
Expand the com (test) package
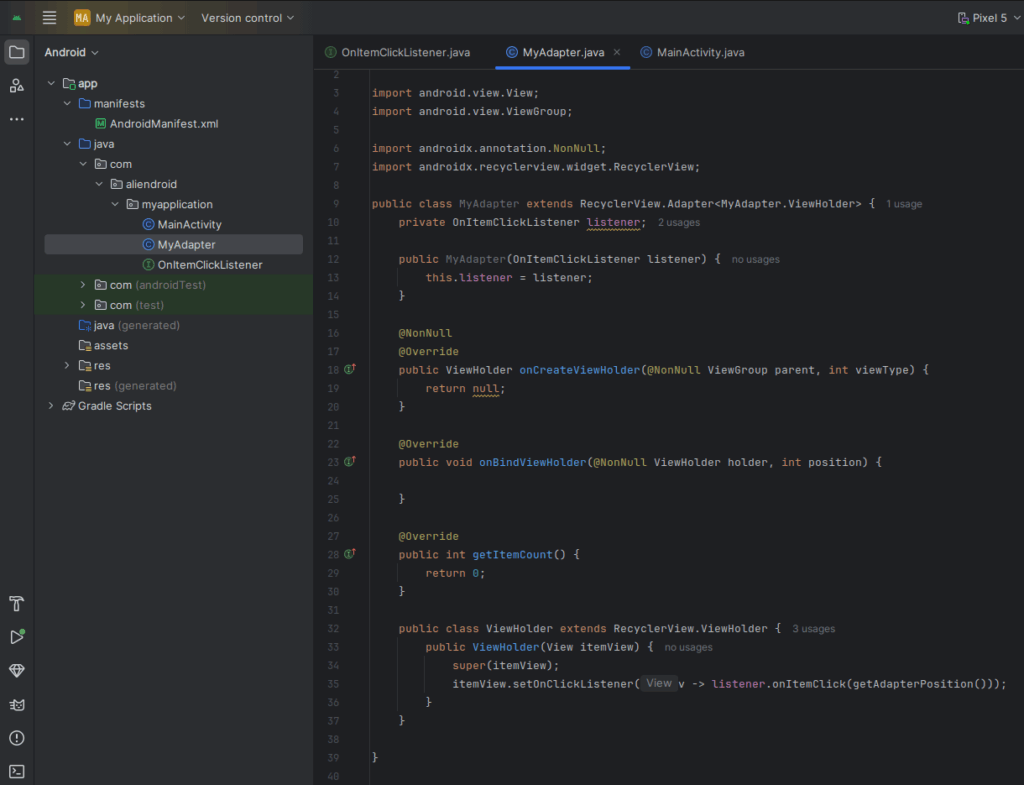point(83,305)
